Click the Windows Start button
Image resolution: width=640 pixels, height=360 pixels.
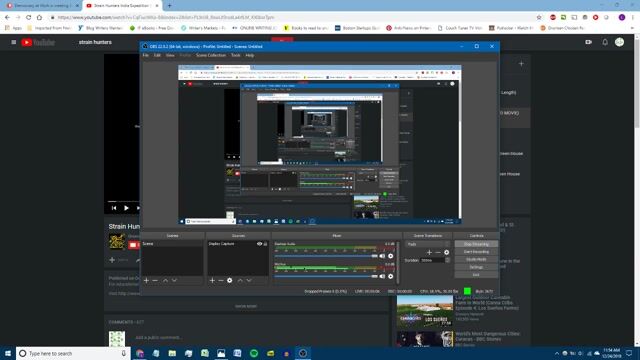click(8, 353)
